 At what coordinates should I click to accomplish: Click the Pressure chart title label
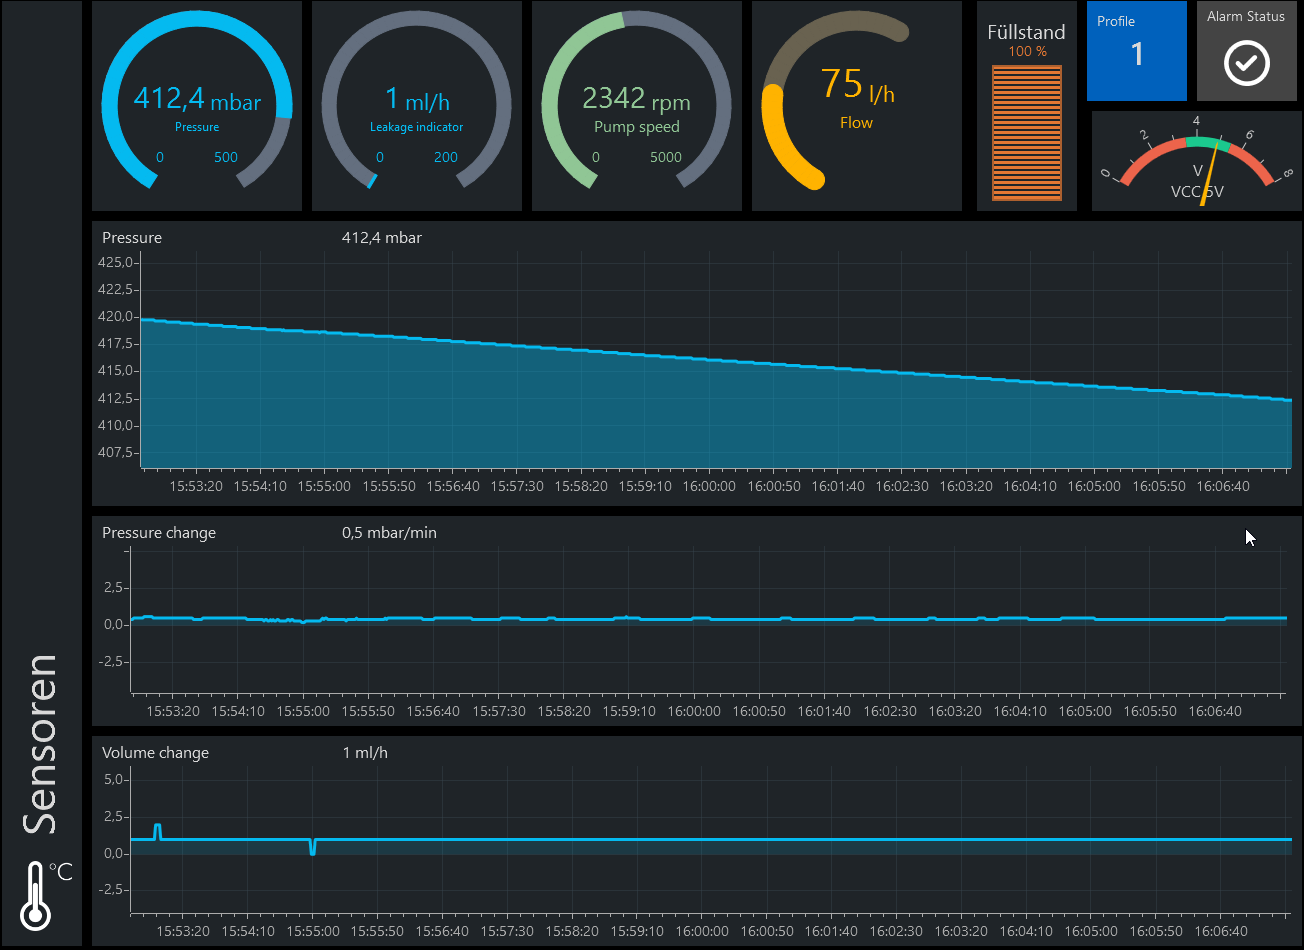click(x=132, y=238)
